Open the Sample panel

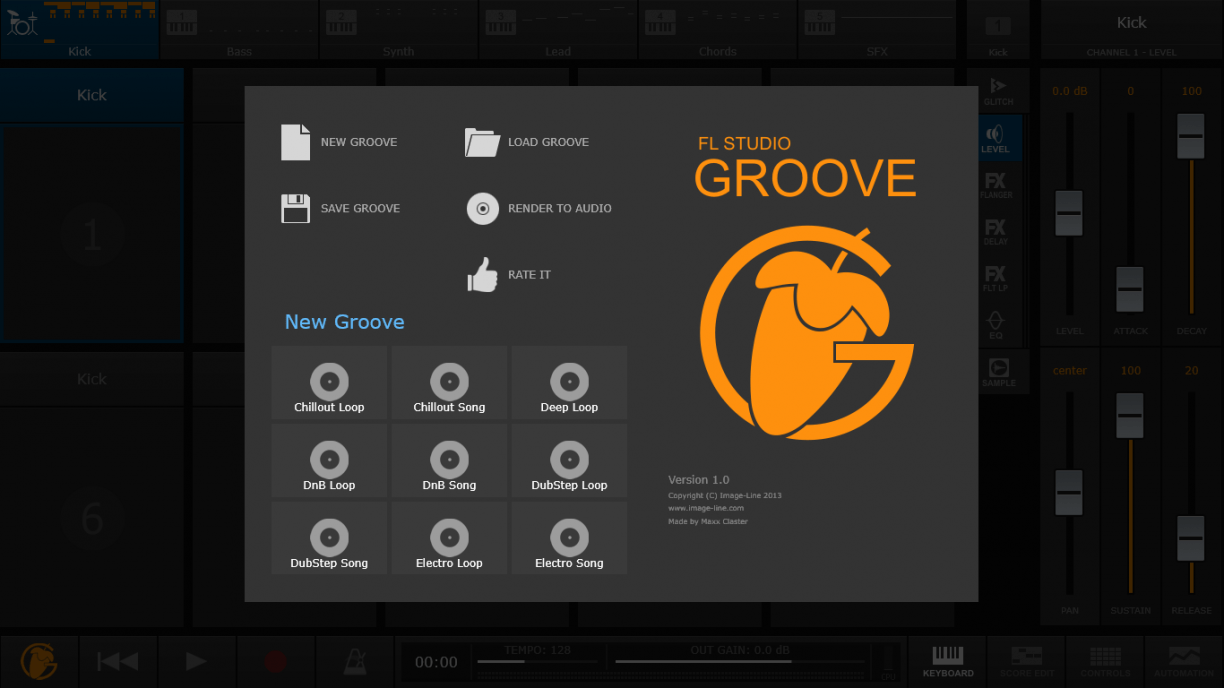point(997,371)
